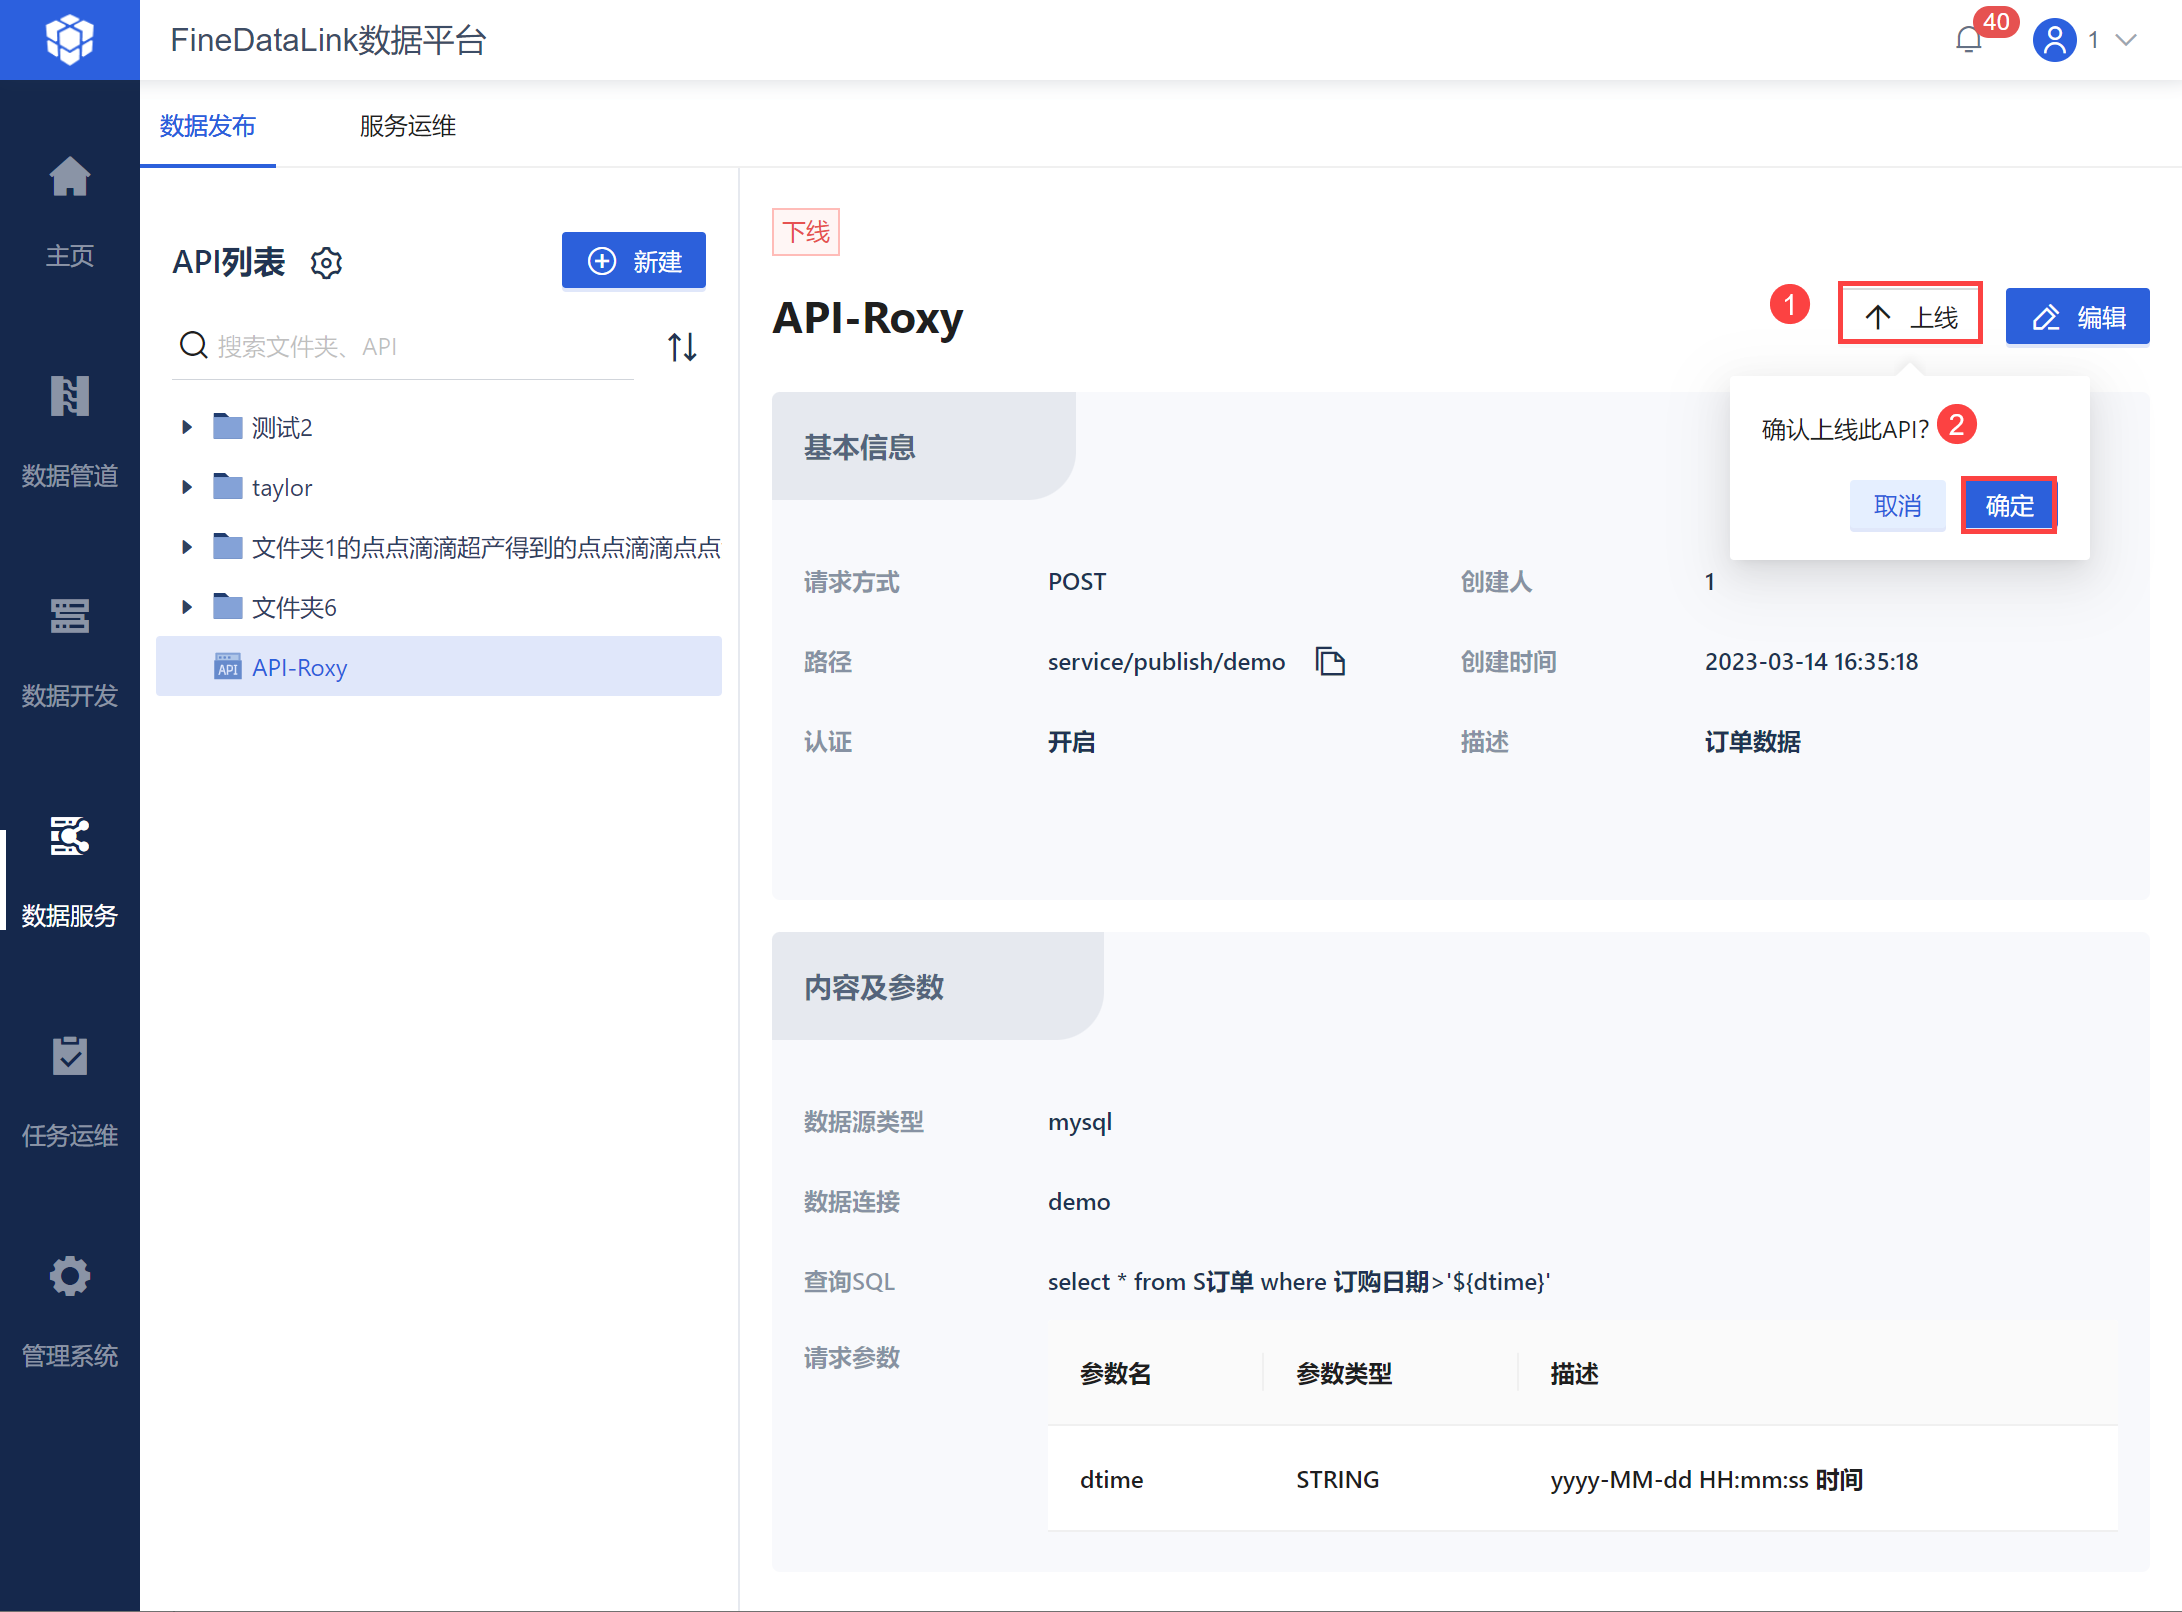Click the API list settings gear
Image resolution: width=2182 pixels, height=1612 pixels.
click(326, 263)
